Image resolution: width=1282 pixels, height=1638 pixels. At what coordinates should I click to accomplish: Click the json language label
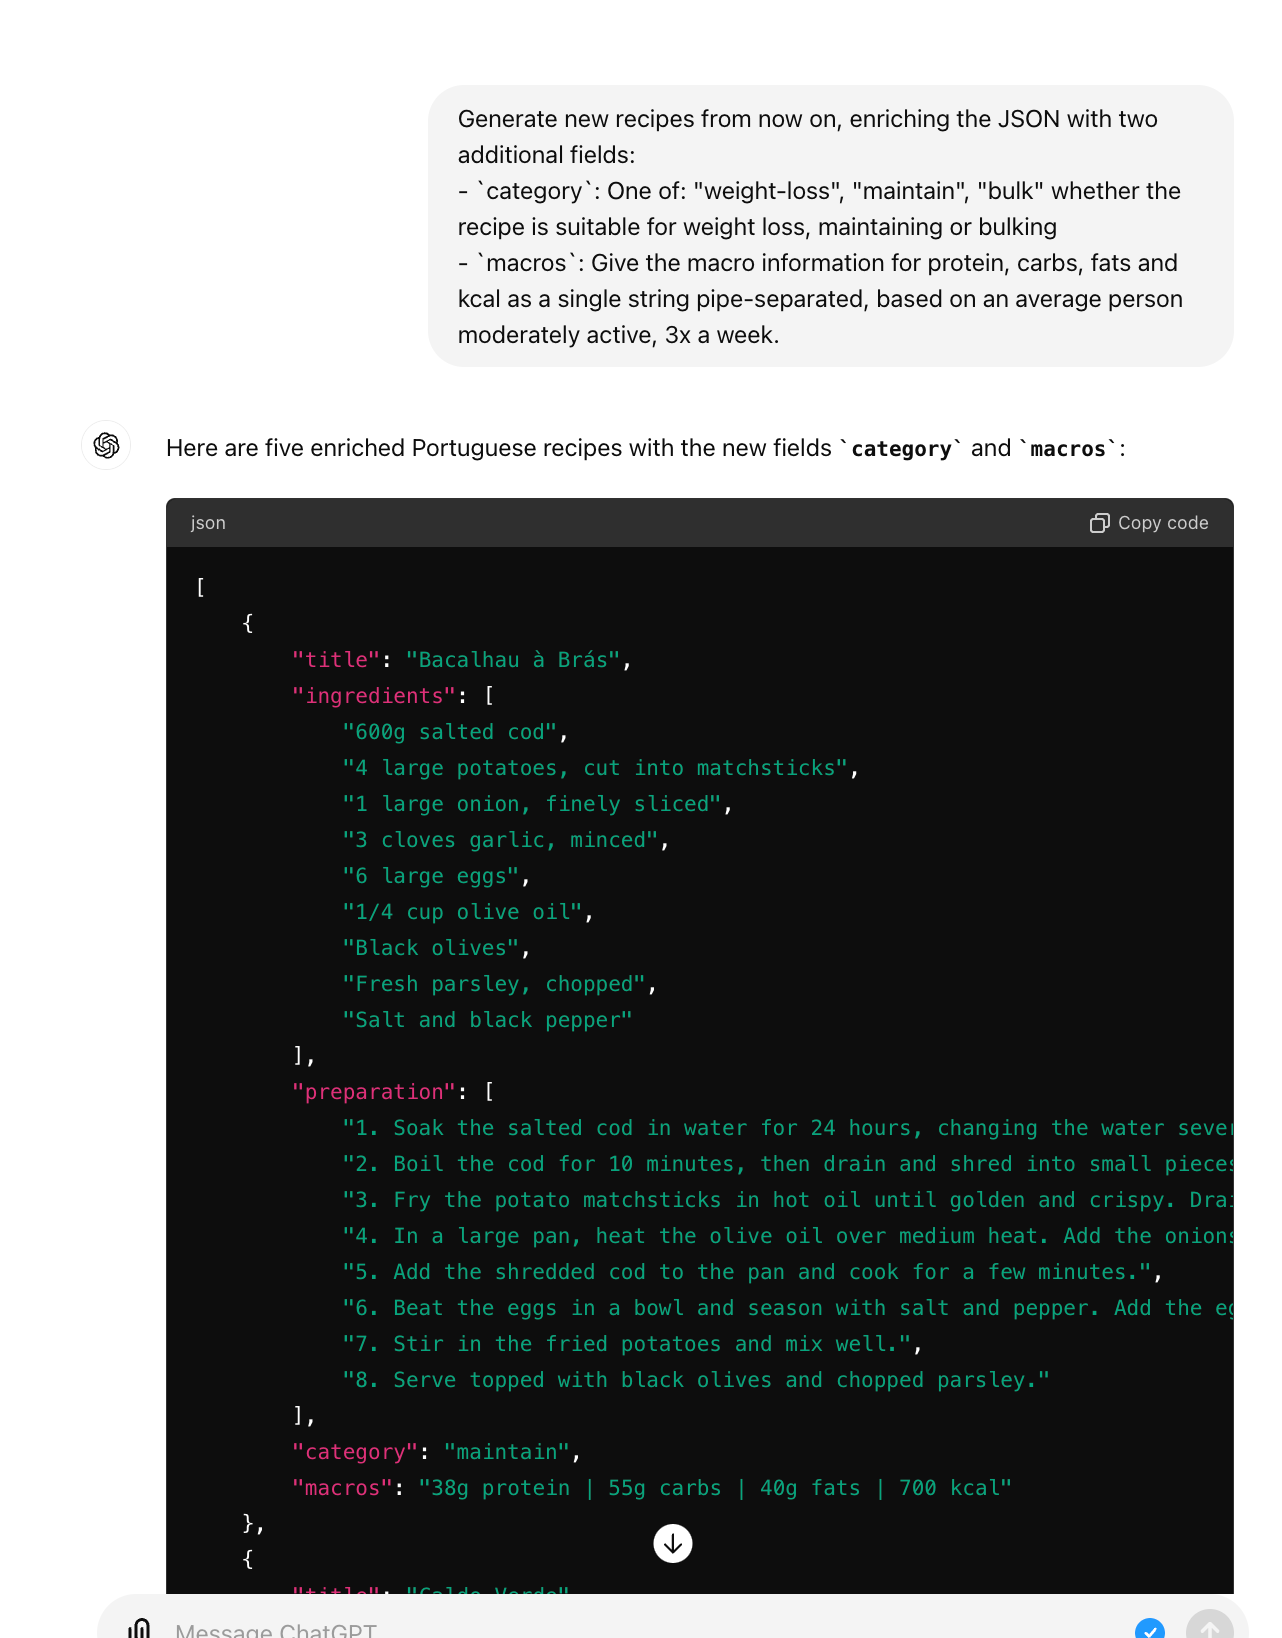(208, 523)
